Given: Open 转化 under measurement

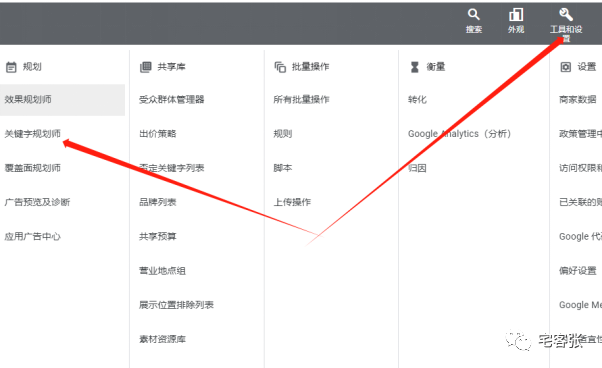Looking at the screenshot, I should pos(417,100).
